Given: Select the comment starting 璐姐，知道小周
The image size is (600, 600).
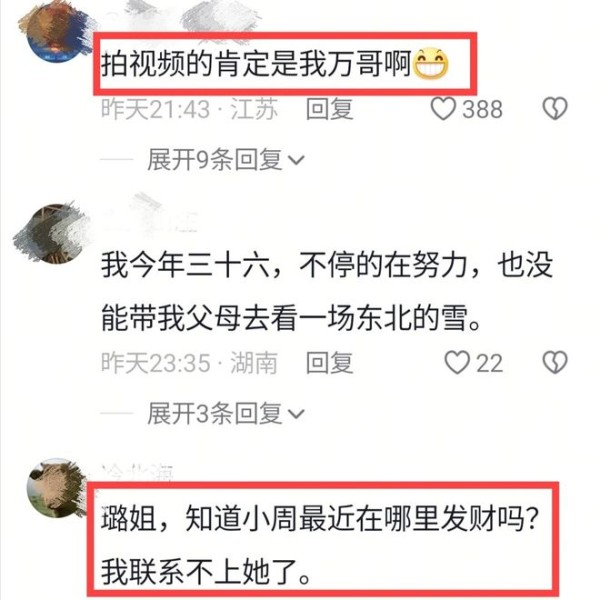Looking at the screenshot, I should click(320, 546).
